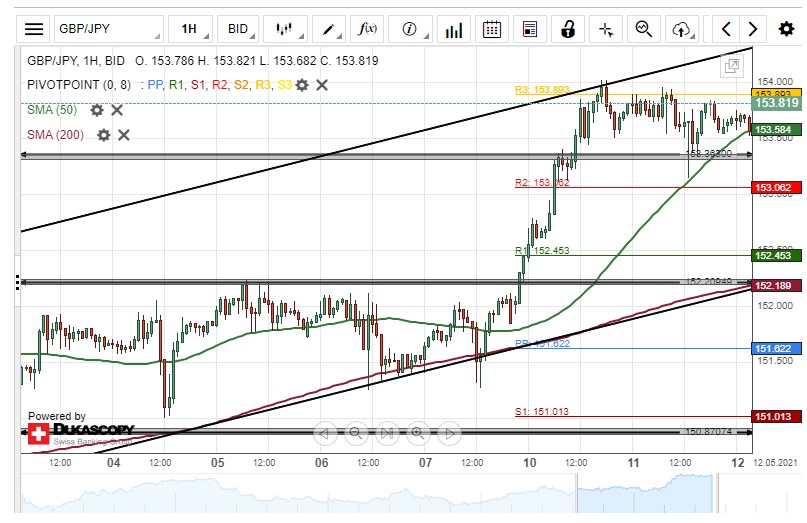This screenshot has height=523, width=807.
Task: Remove the SMA (200) indicator
Action: (124, 135)
